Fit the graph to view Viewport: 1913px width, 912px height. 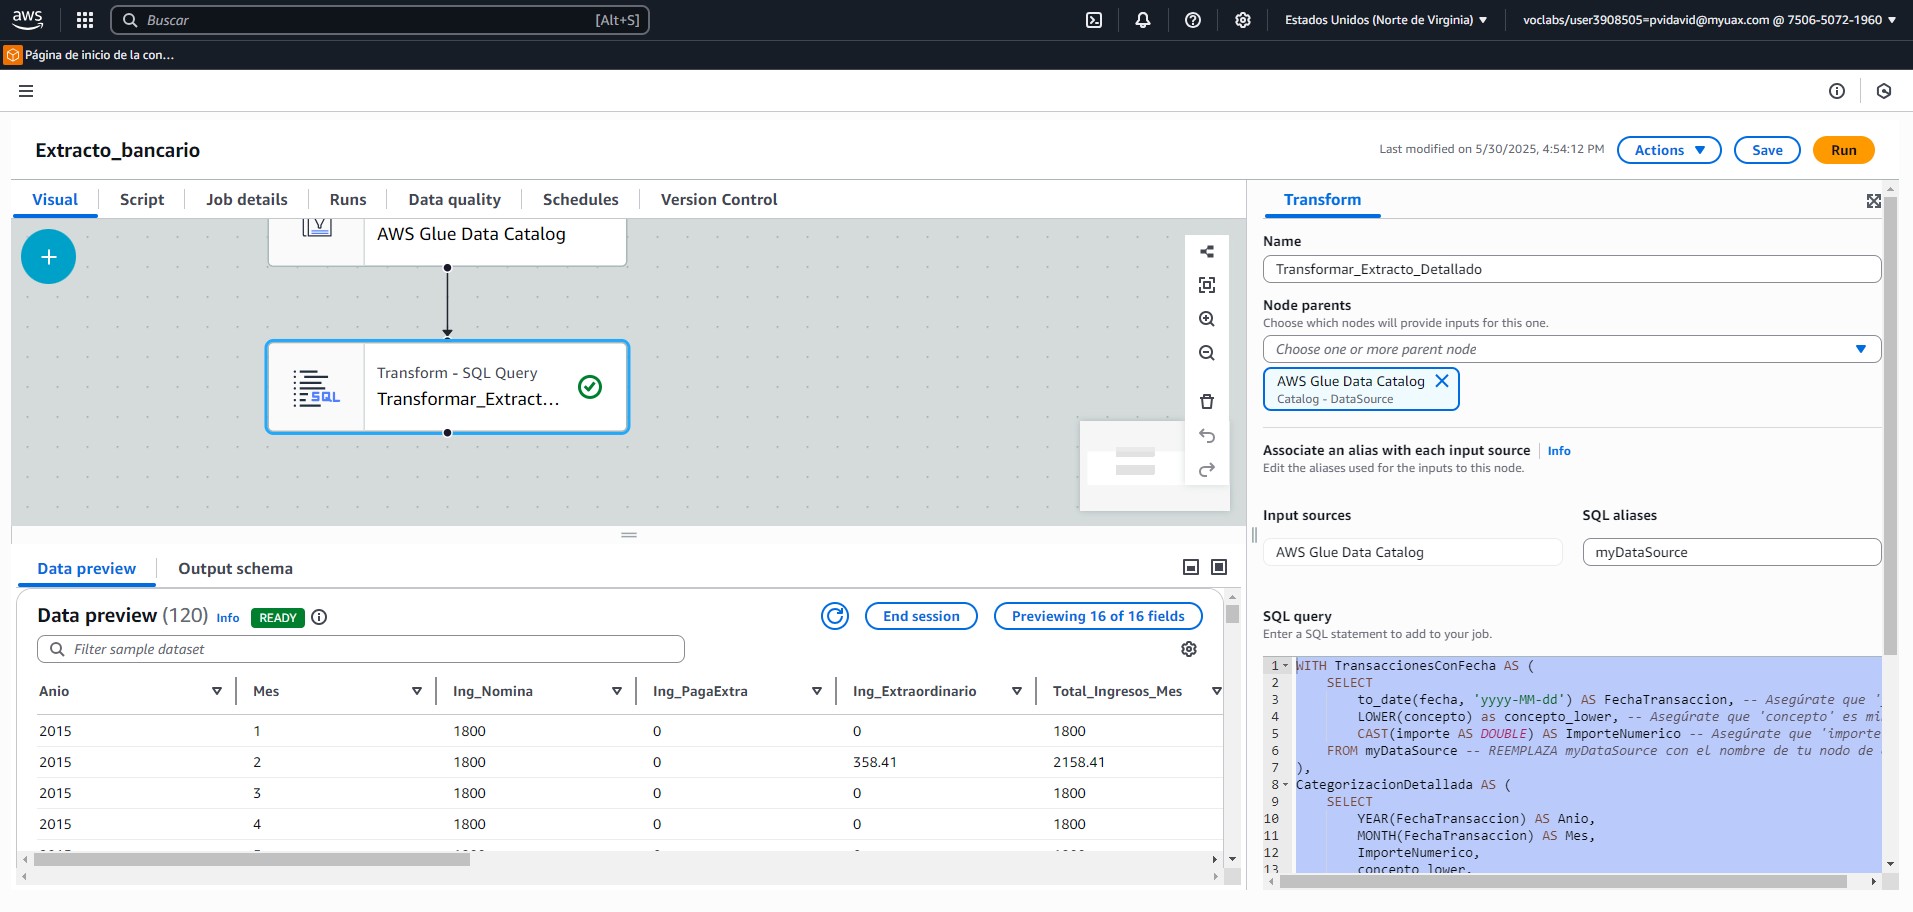pyautogui.click(x=1207, y=285)
